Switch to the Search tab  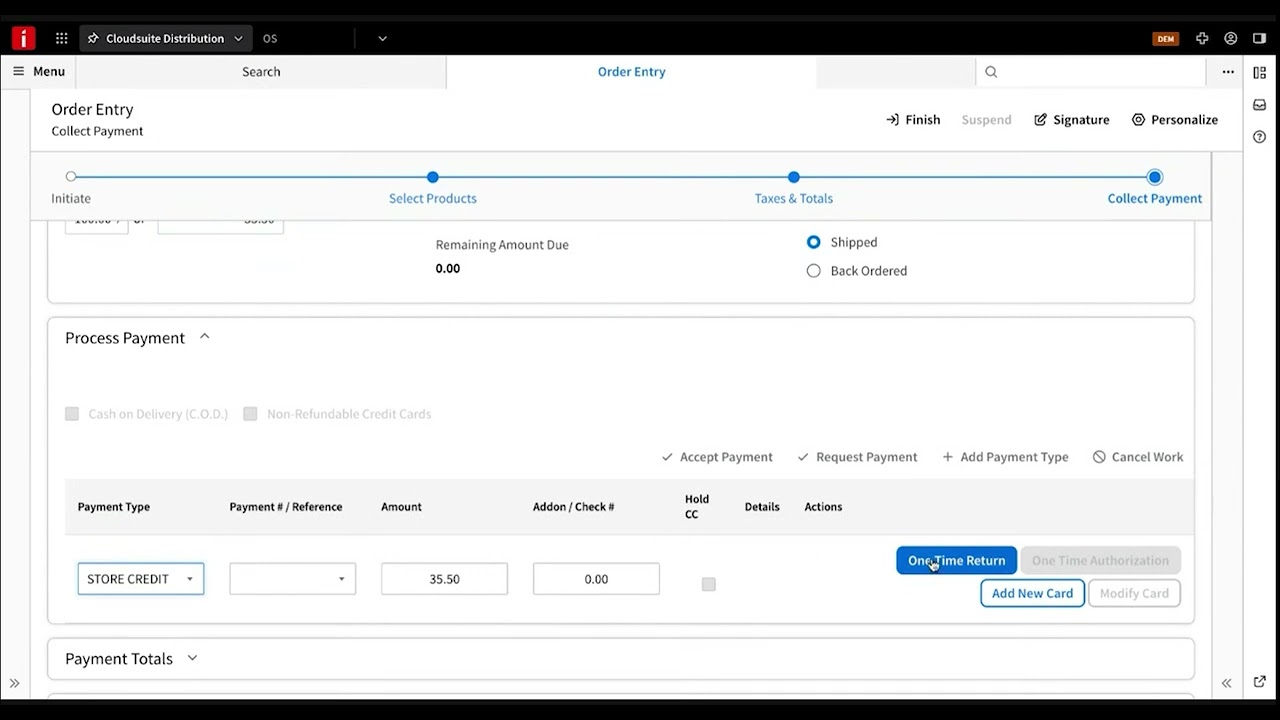click(x=261, y=71)
